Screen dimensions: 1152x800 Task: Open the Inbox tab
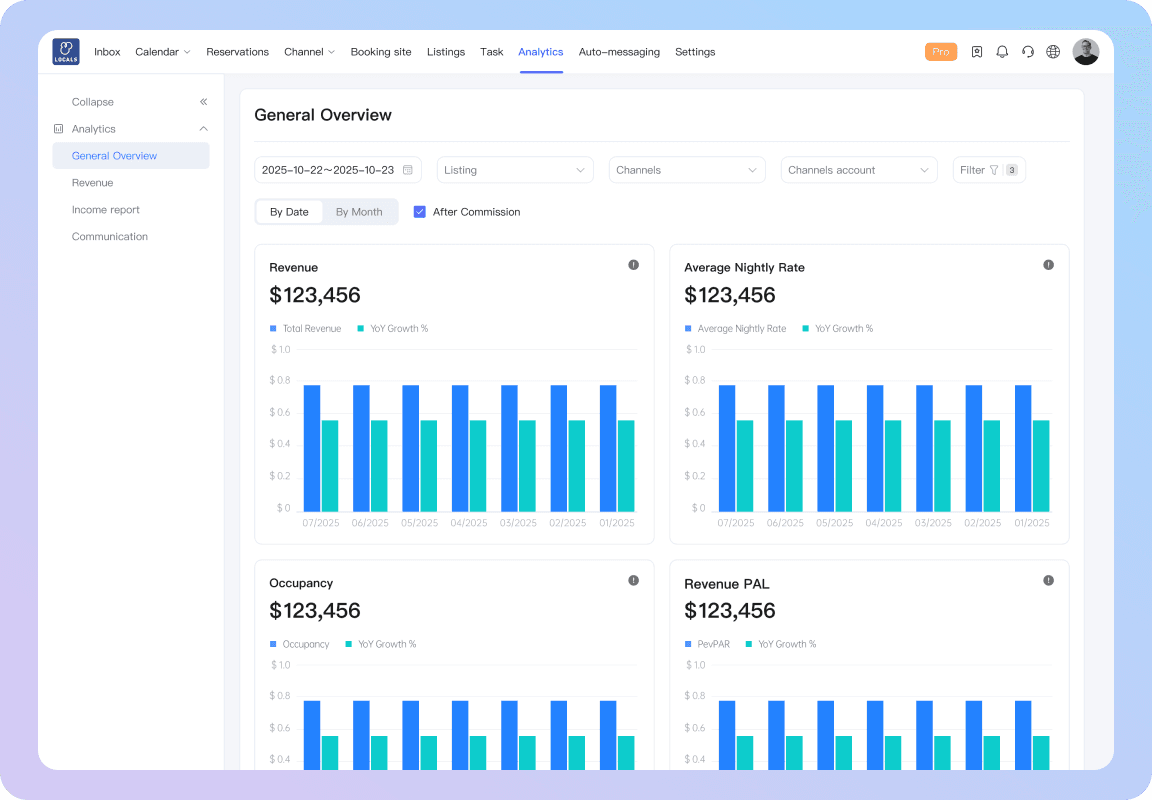click(107, 51)
